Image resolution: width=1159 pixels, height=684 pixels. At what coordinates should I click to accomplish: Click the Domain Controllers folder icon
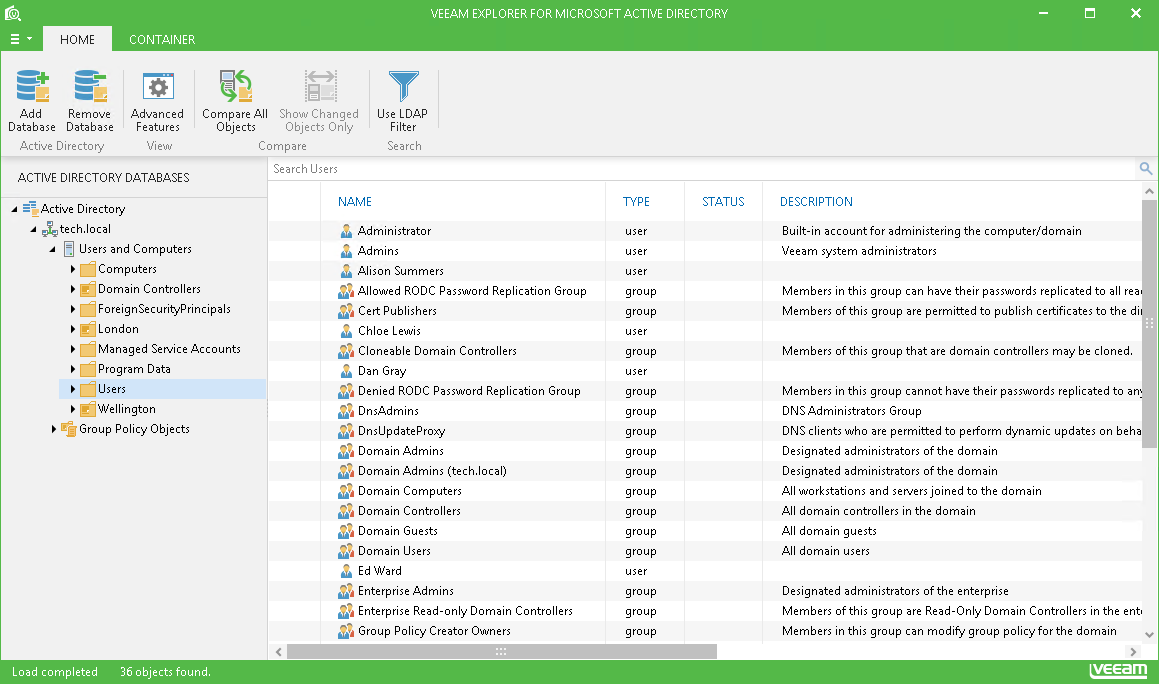click(x=88, y=289)
